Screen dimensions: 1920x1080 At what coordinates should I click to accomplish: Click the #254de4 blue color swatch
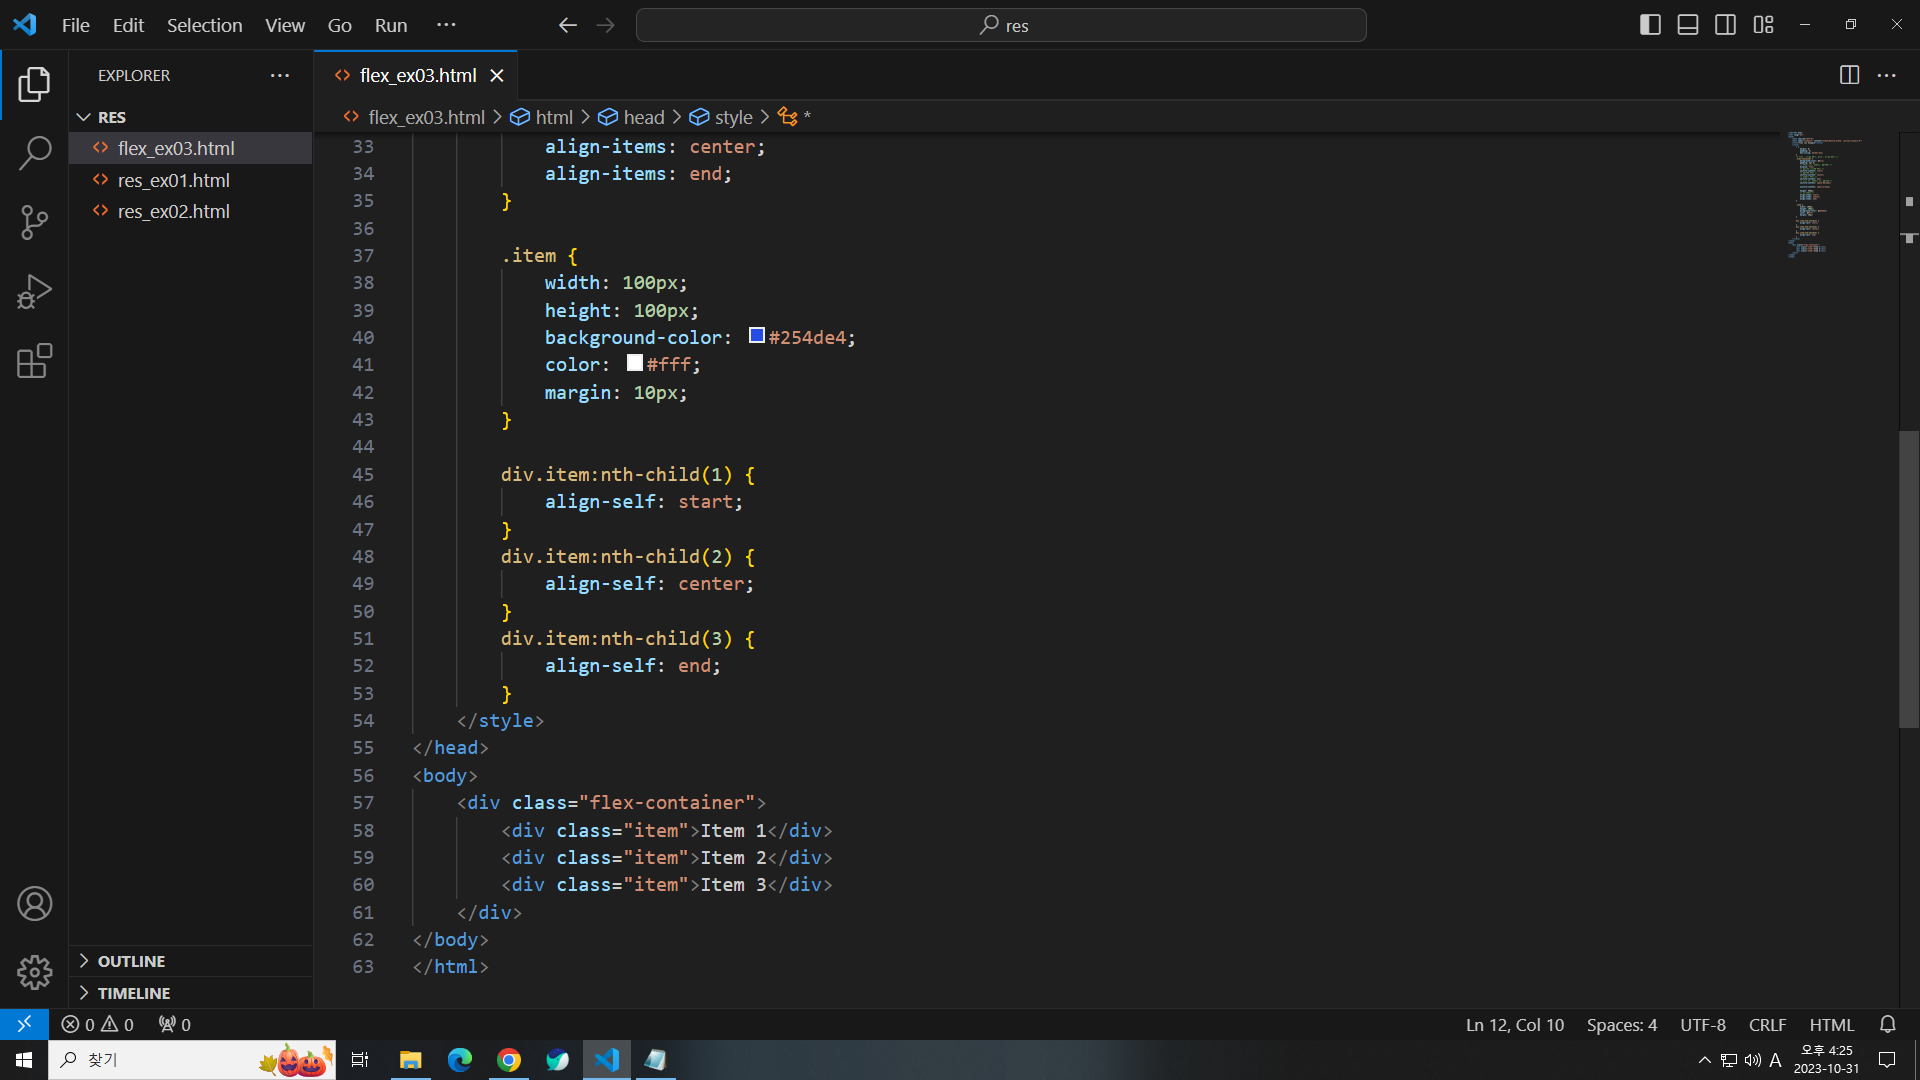click(757, 336)
